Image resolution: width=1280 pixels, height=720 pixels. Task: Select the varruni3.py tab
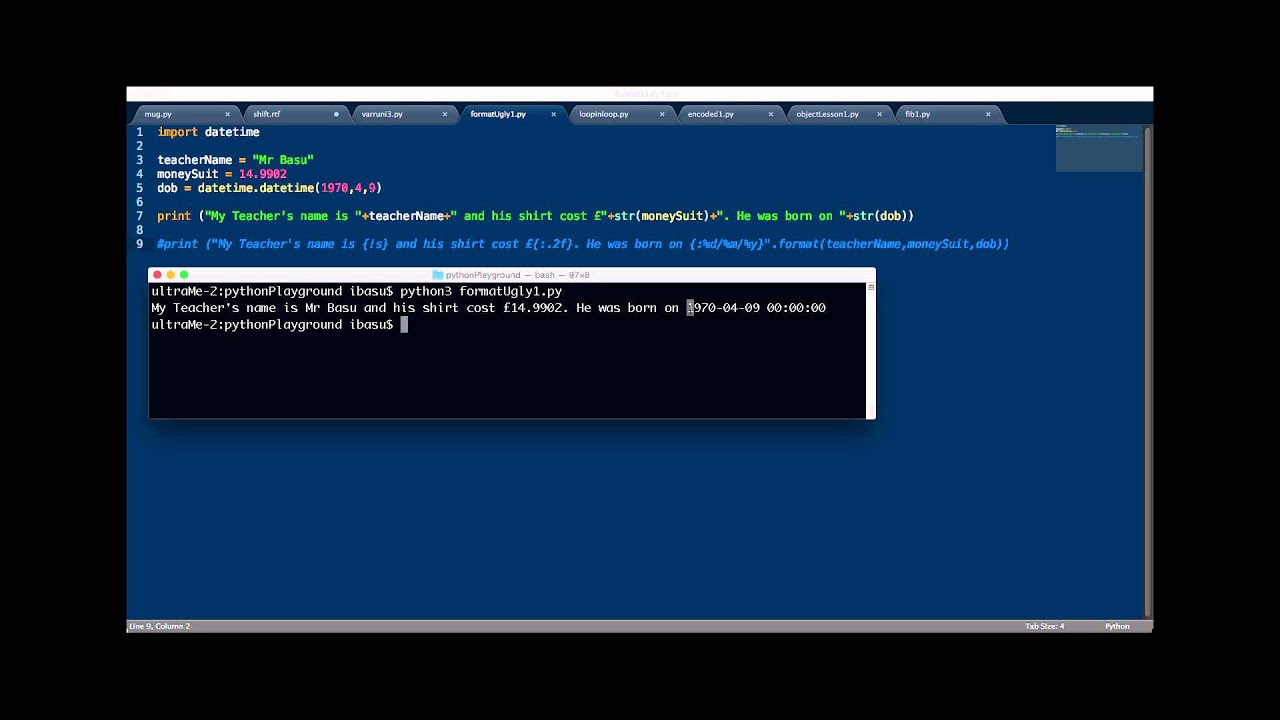382,114
